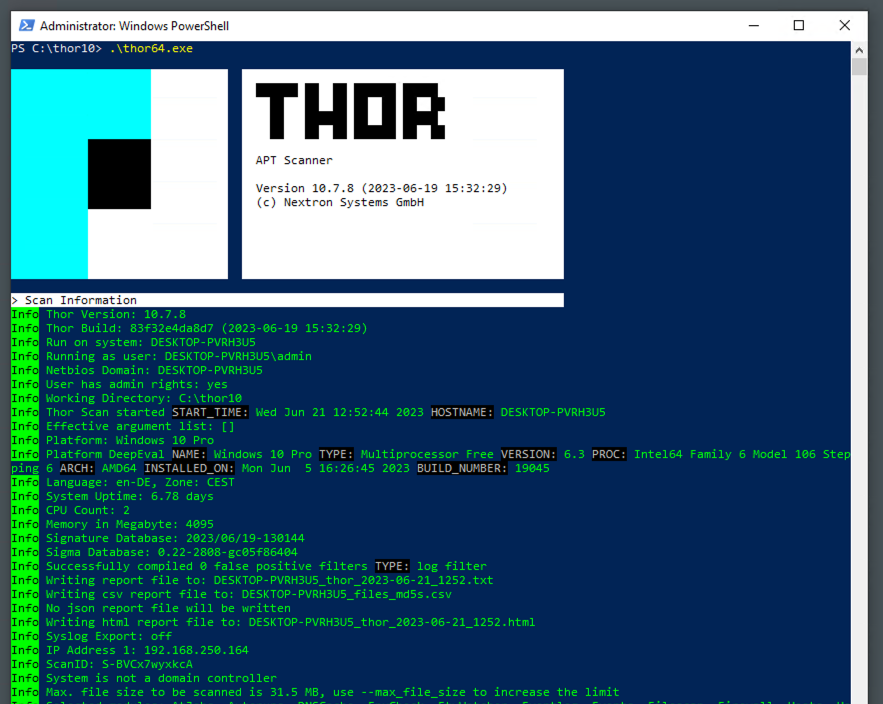883x704 pixels.
Task: Click the large THOR logo text
Action: tap(350, 110)
